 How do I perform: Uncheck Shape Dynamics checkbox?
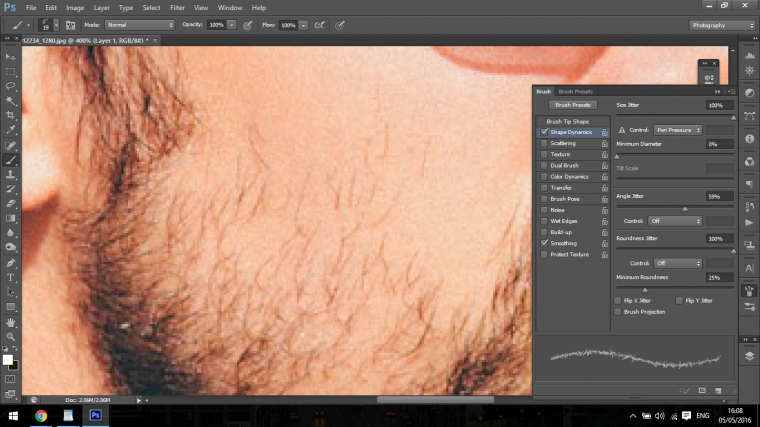[x=544, y=132]
